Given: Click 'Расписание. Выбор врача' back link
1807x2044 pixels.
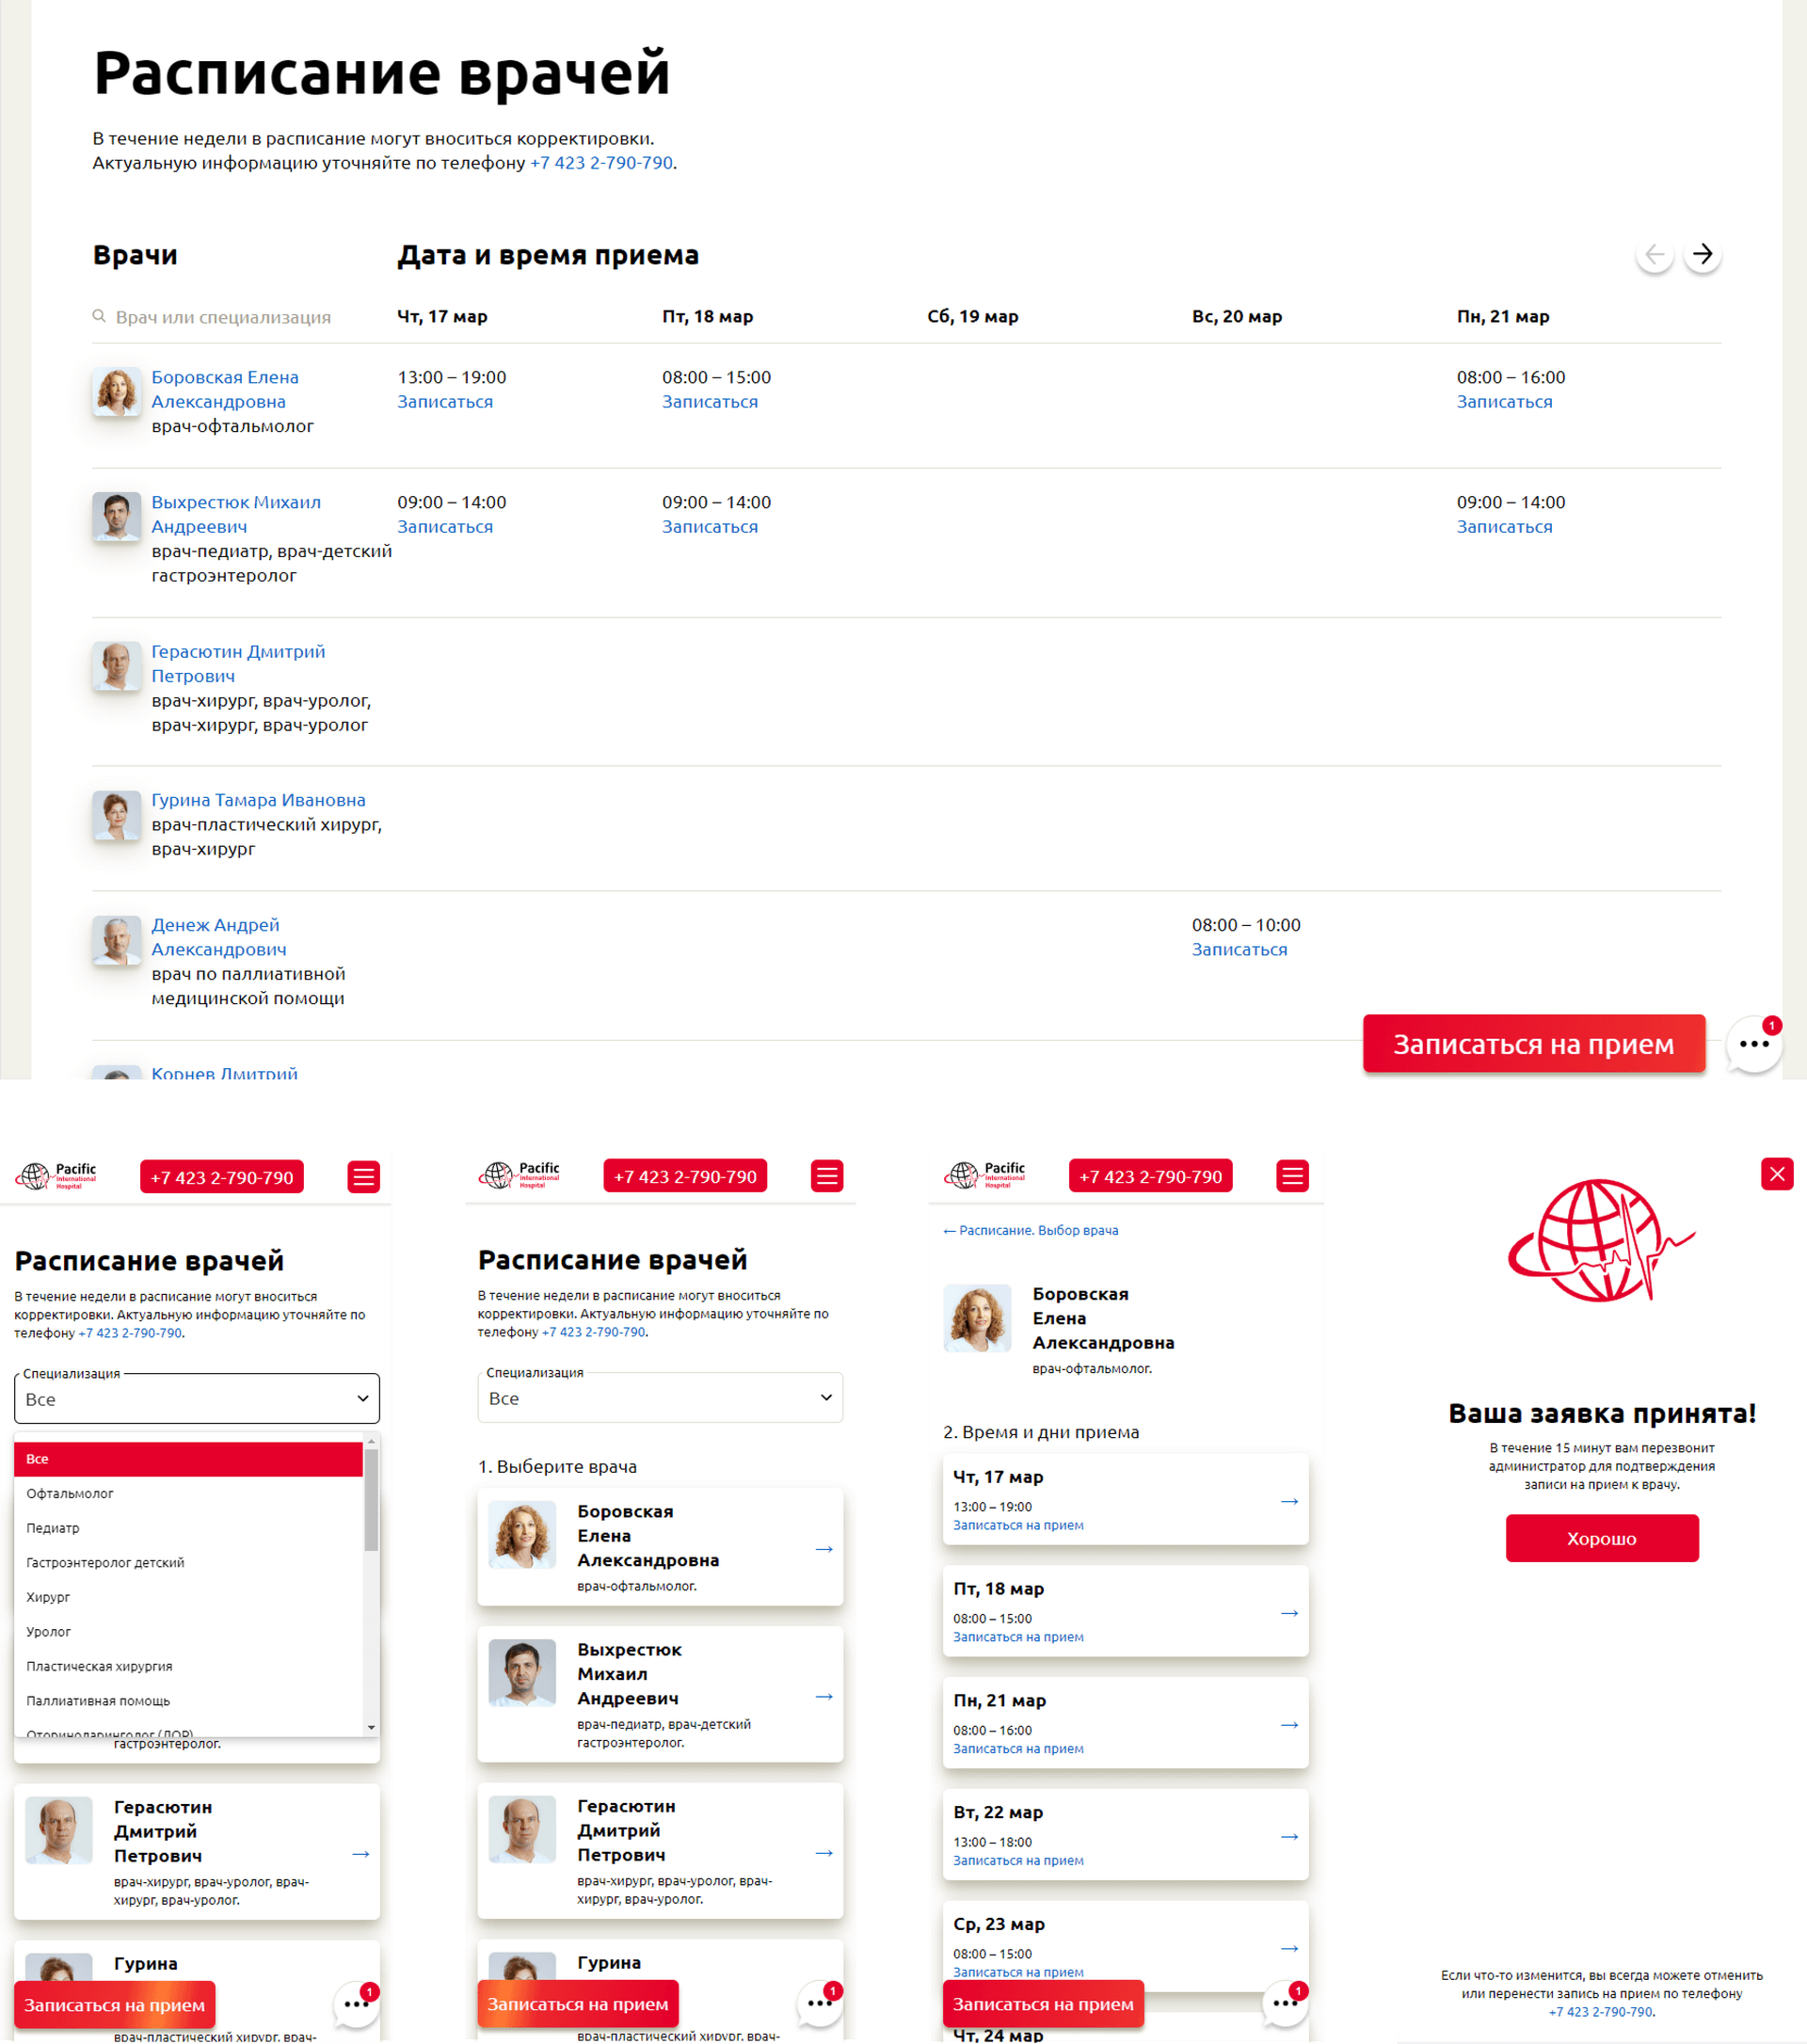Looking at the screenshot, I should [1031, 1230].
